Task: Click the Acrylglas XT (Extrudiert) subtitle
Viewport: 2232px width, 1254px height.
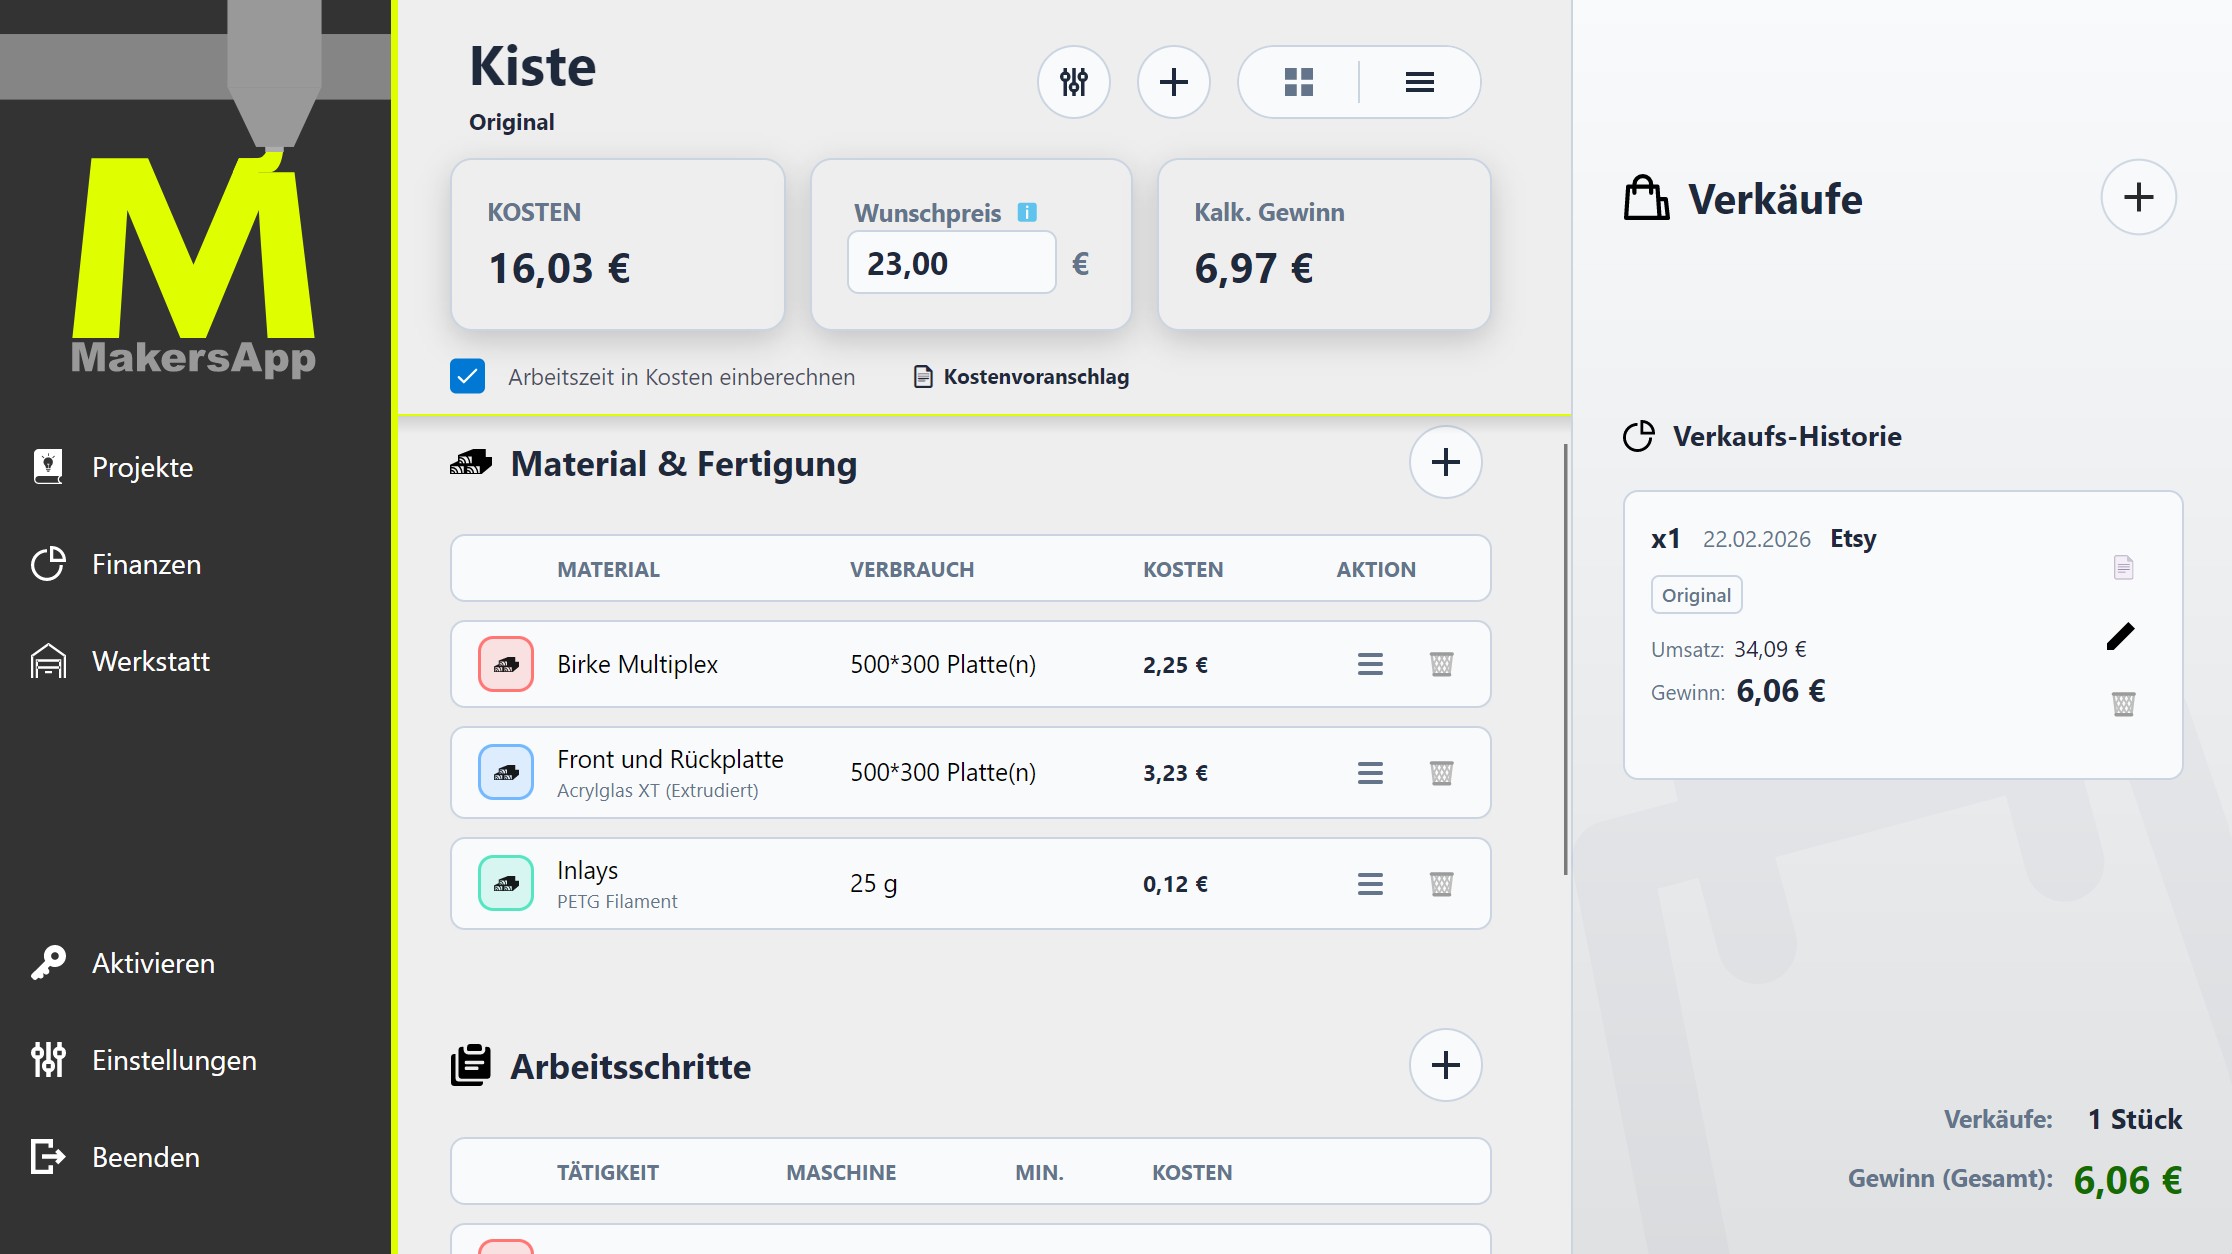Action: pyautogui.click(x=658, y=790)
